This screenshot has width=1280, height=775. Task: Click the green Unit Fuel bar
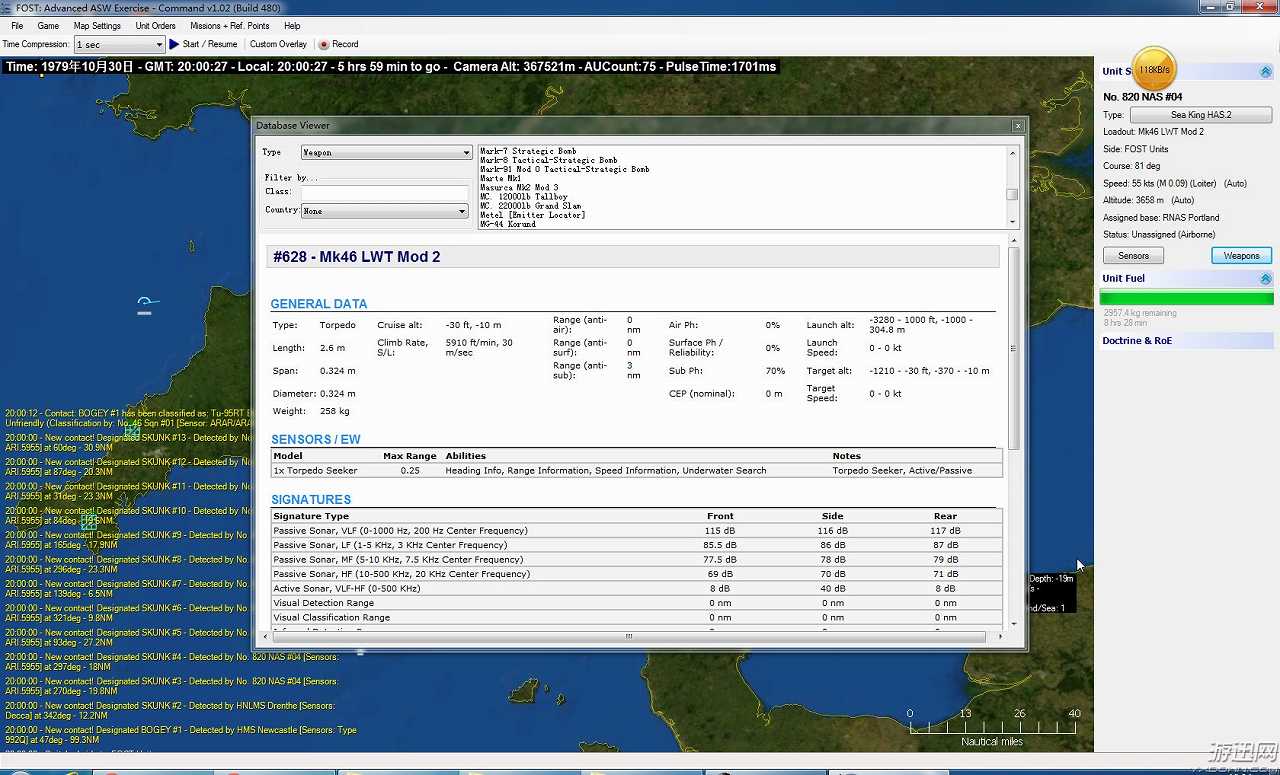click(x=1186, y=298)
